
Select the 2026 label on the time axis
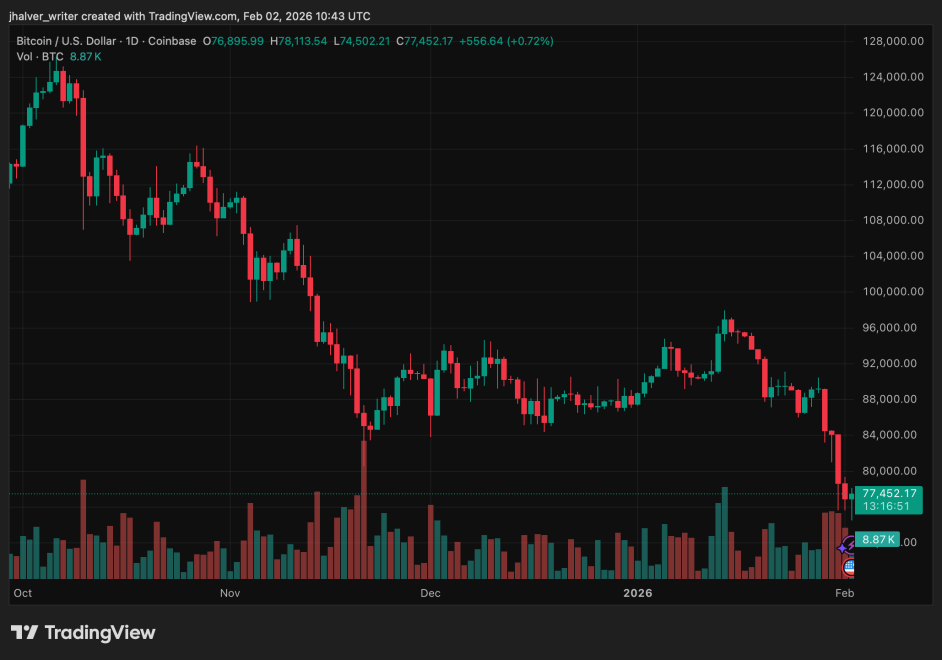point(638,593)
